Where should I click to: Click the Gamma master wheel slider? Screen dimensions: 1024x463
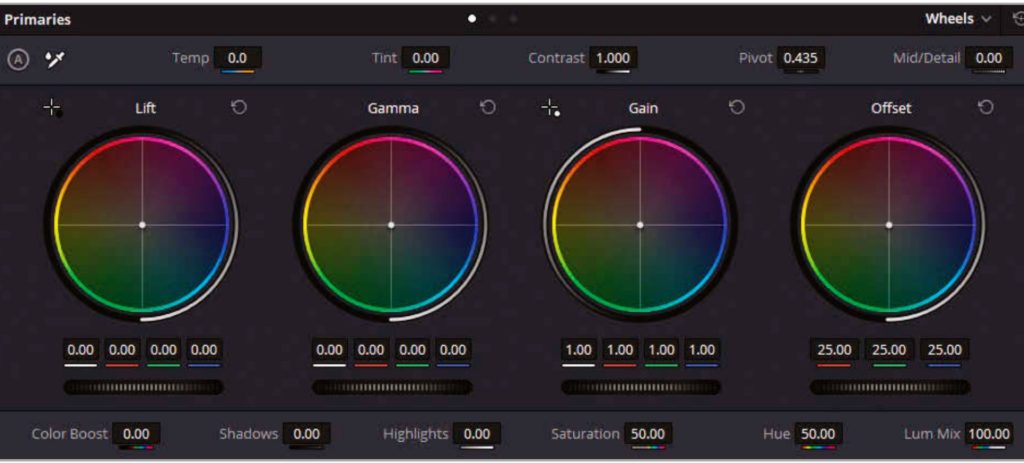tap(392, 387)
